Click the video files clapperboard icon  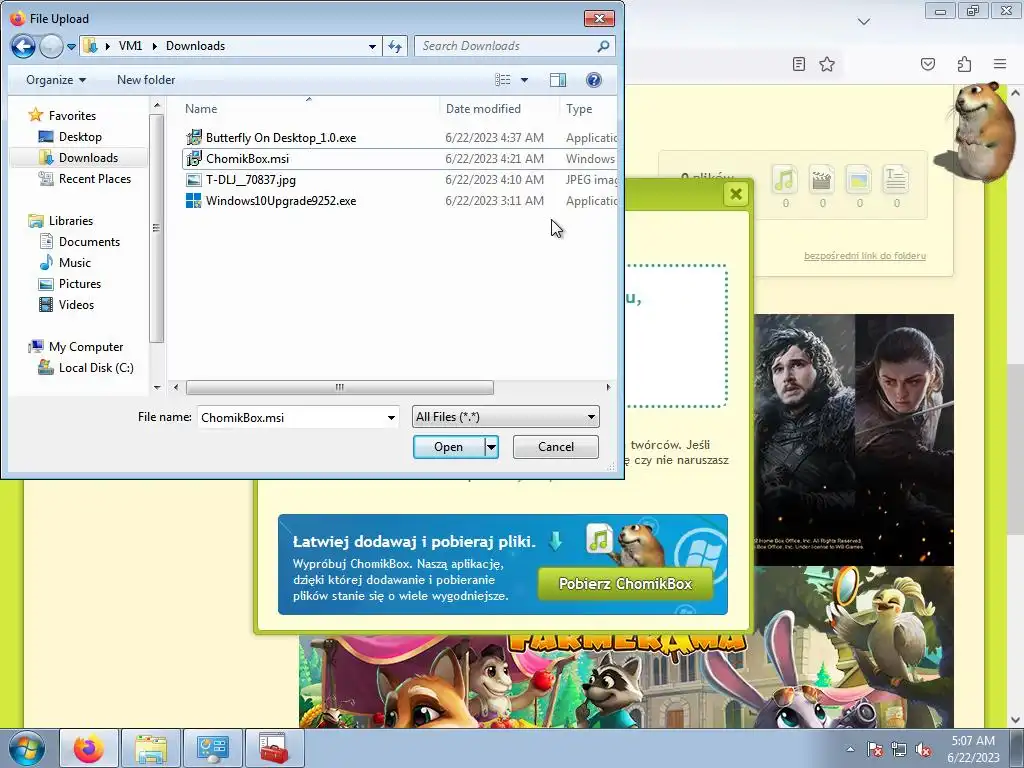click(822, 180)
